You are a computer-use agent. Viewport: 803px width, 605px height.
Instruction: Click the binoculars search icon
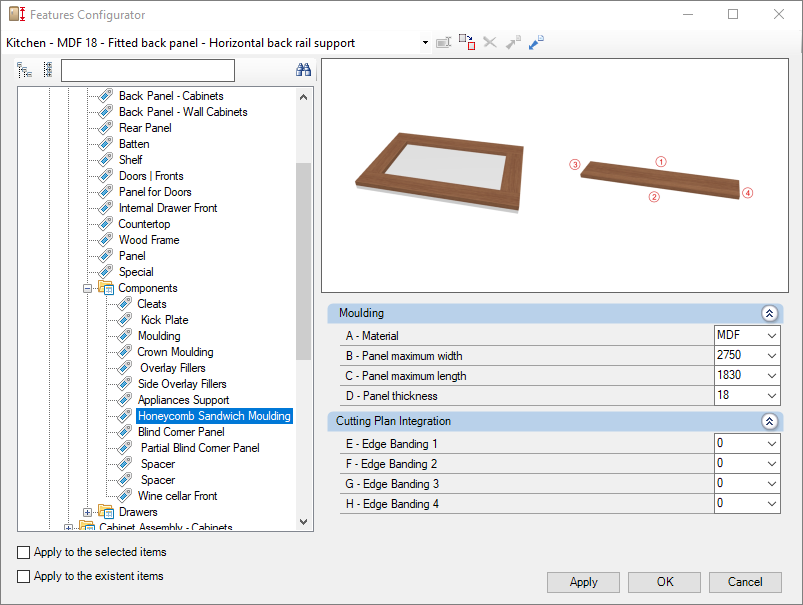click(303, 70)
